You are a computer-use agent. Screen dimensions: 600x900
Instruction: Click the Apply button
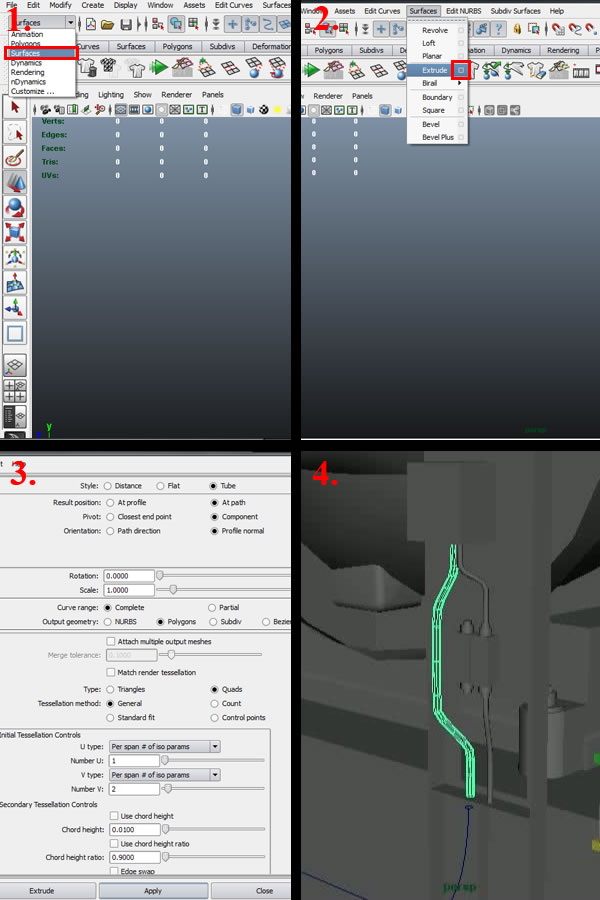click(153, 891)
